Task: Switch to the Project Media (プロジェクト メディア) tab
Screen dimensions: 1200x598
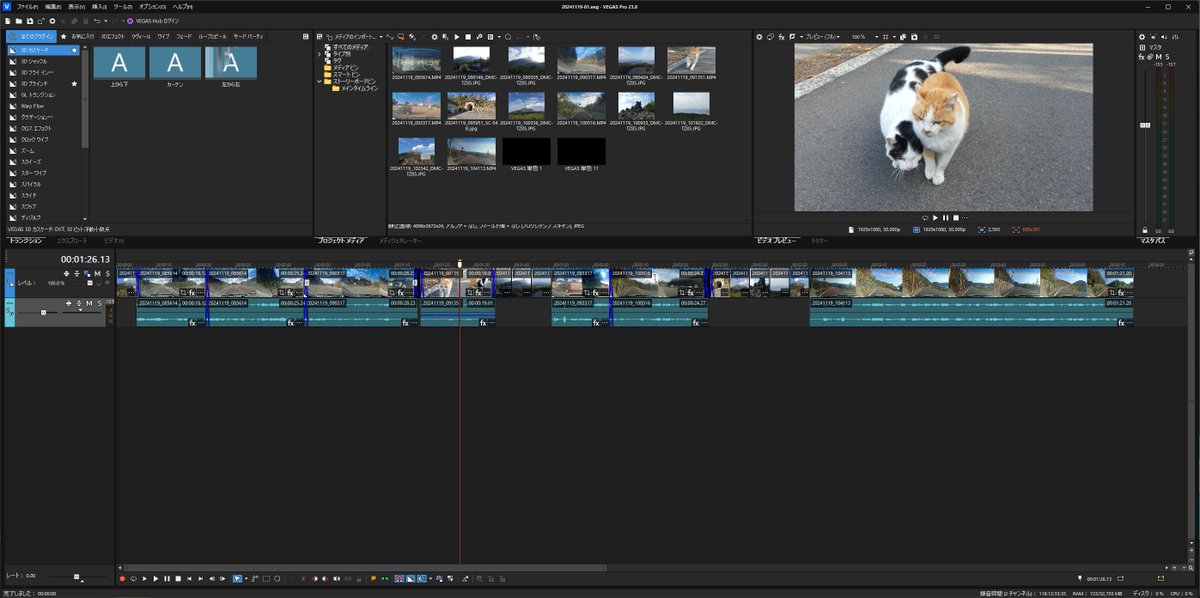Action: (x=341, y=241)
